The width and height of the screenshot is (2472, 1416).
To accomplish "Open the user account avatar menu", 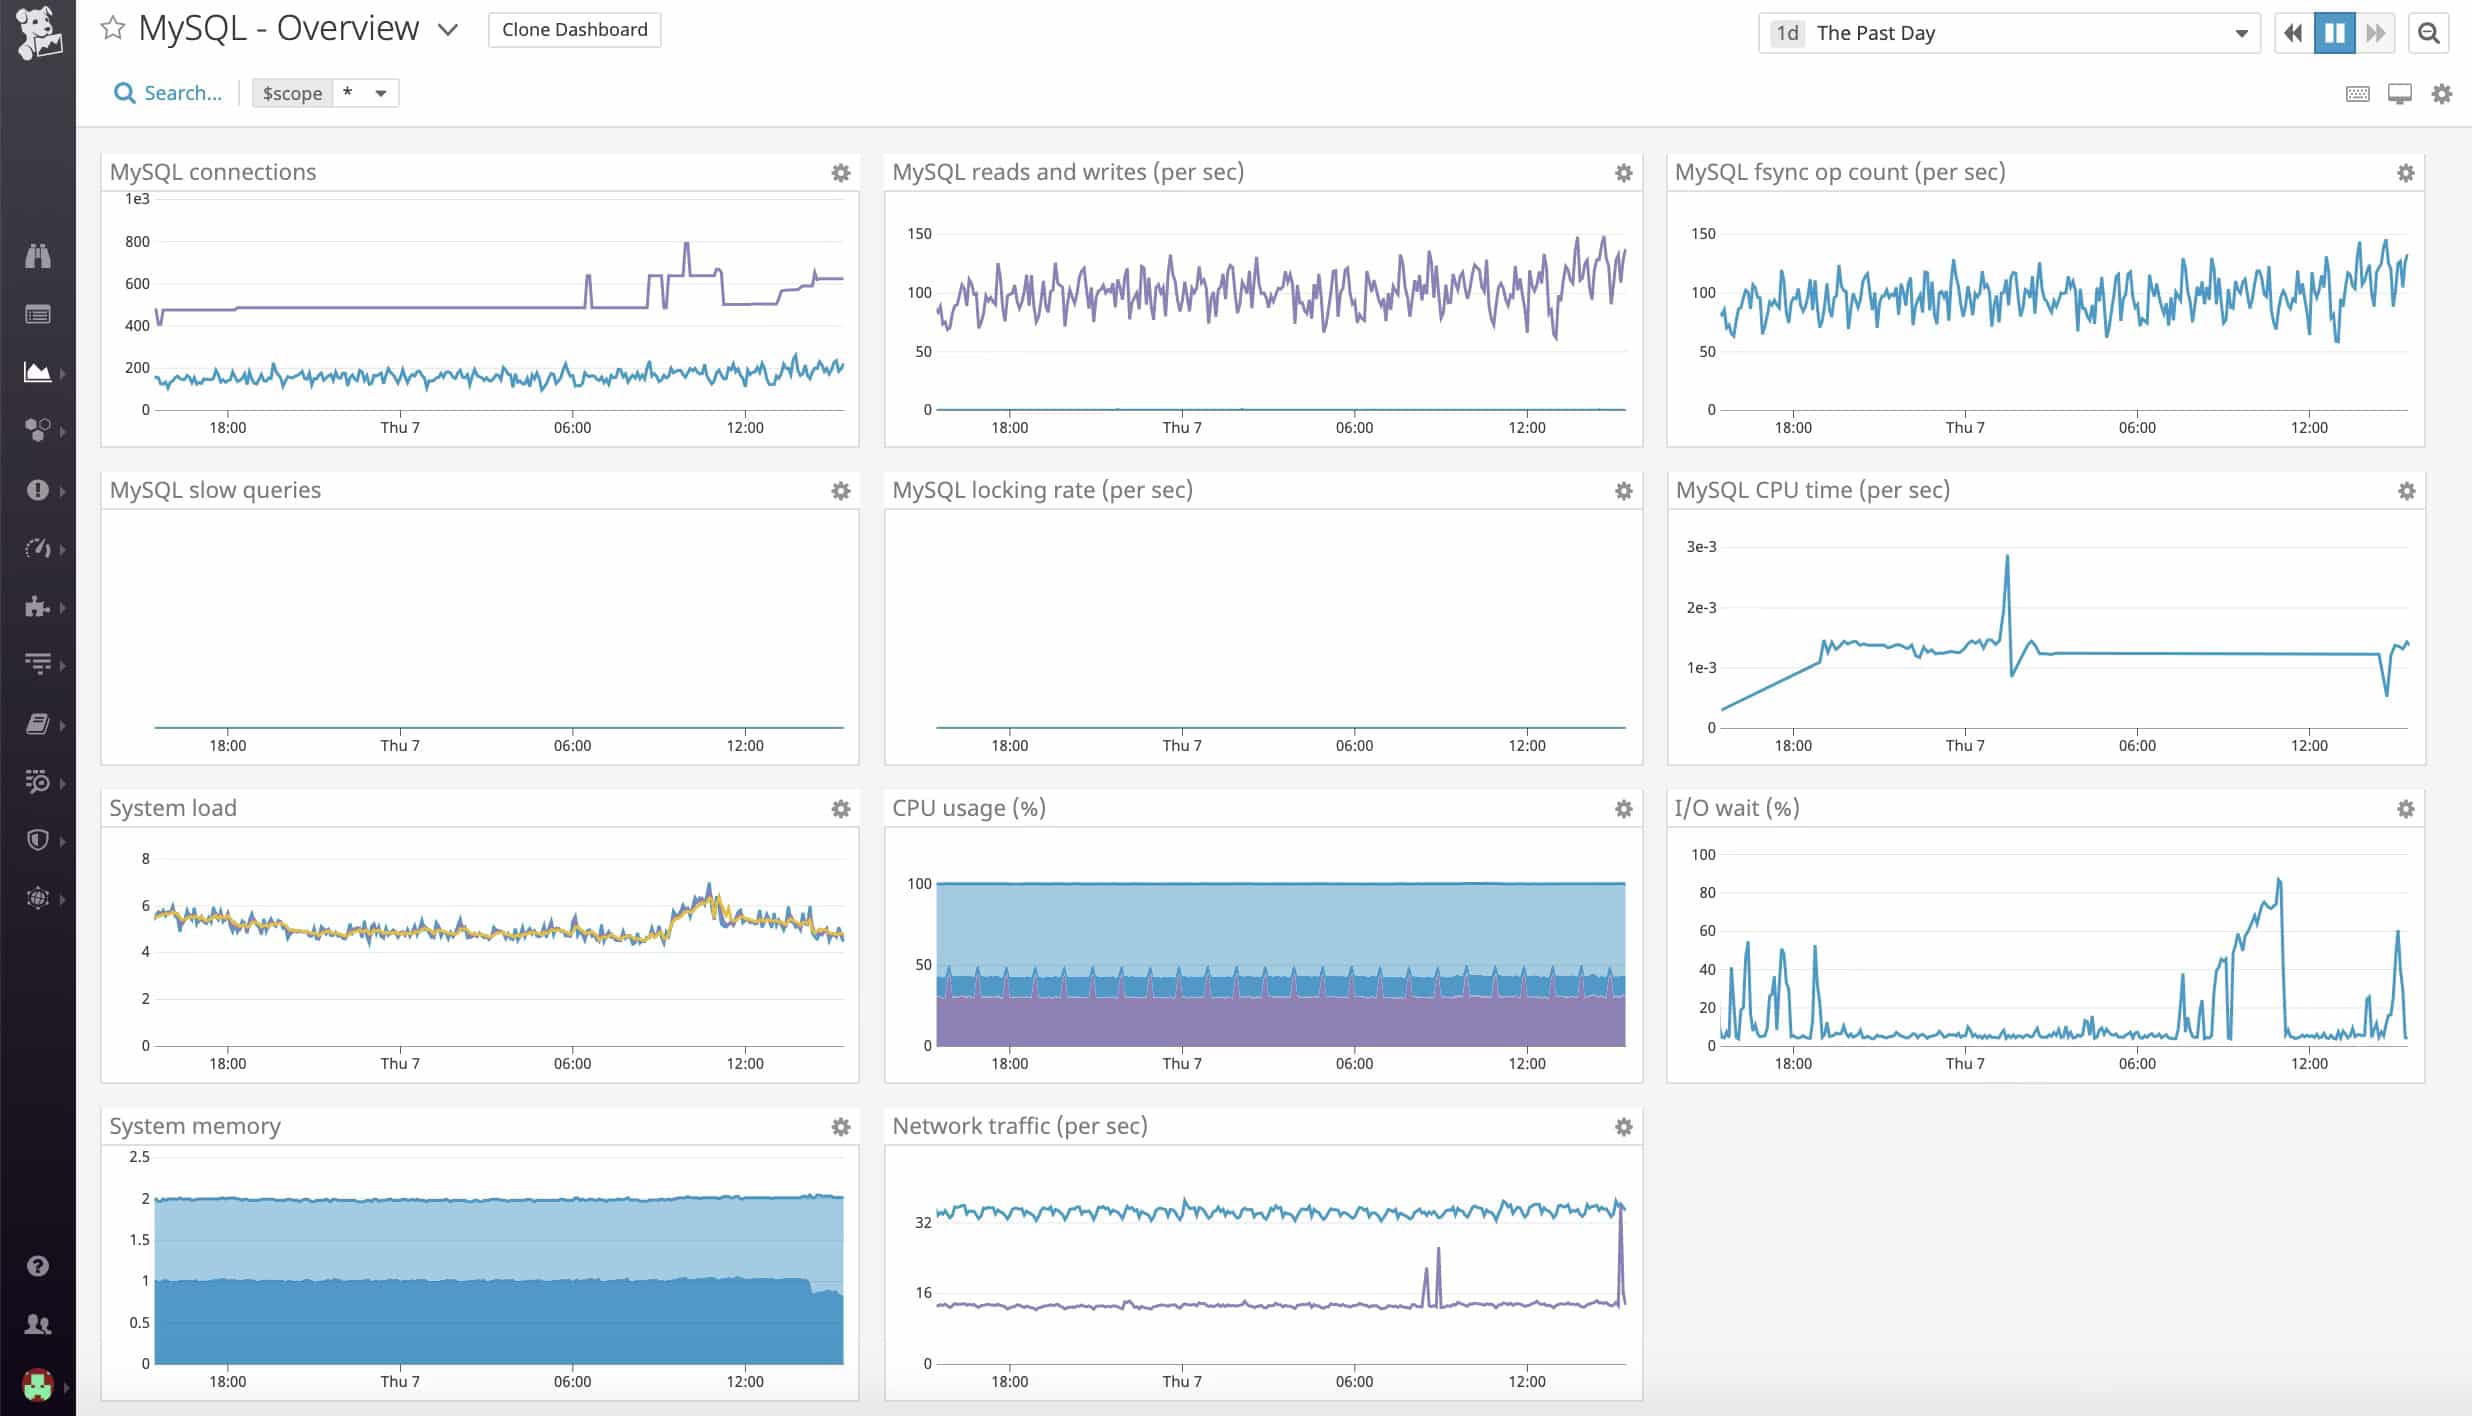I will [38, 1386].
